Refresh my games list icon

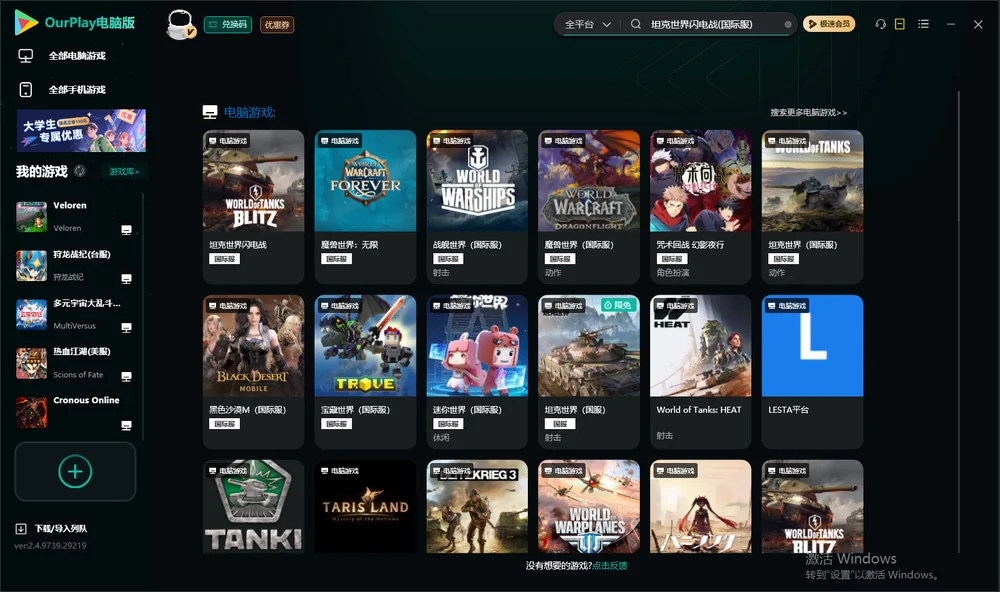coord(80,171)
